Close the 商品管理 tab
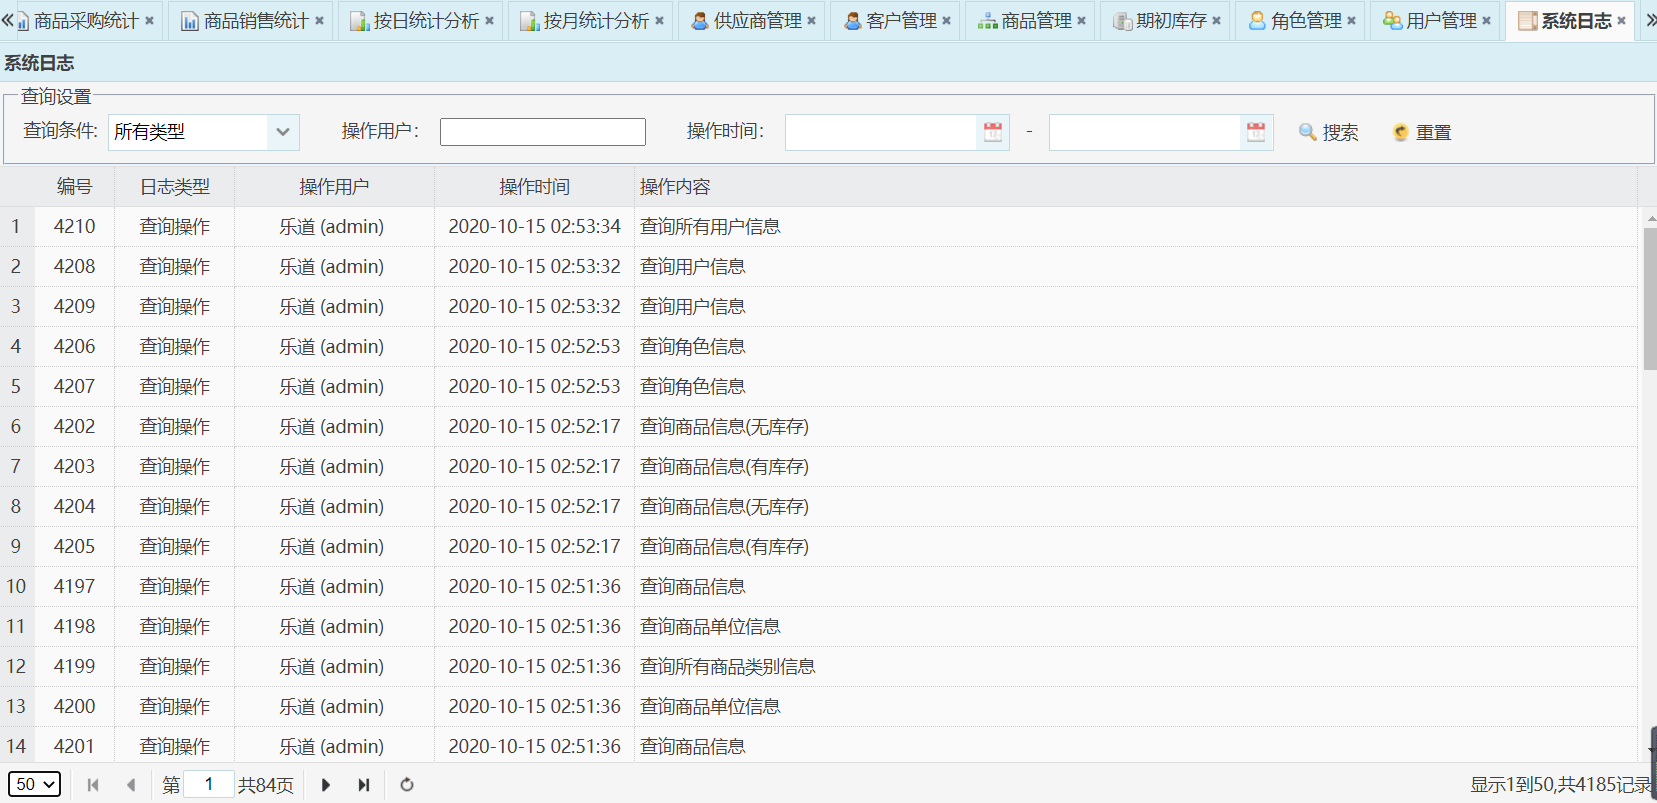1657x803 pixels. pos(1081,20)
